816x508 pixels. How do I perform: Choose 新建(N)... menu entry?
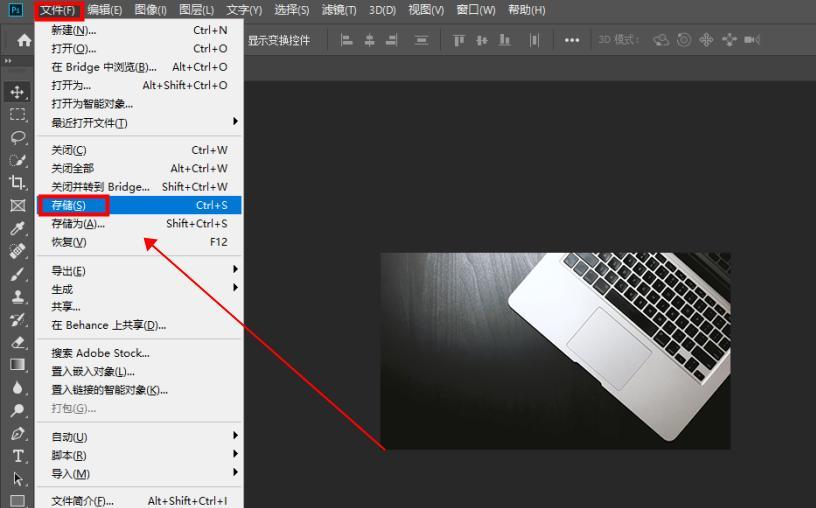(x=138, y=30)
